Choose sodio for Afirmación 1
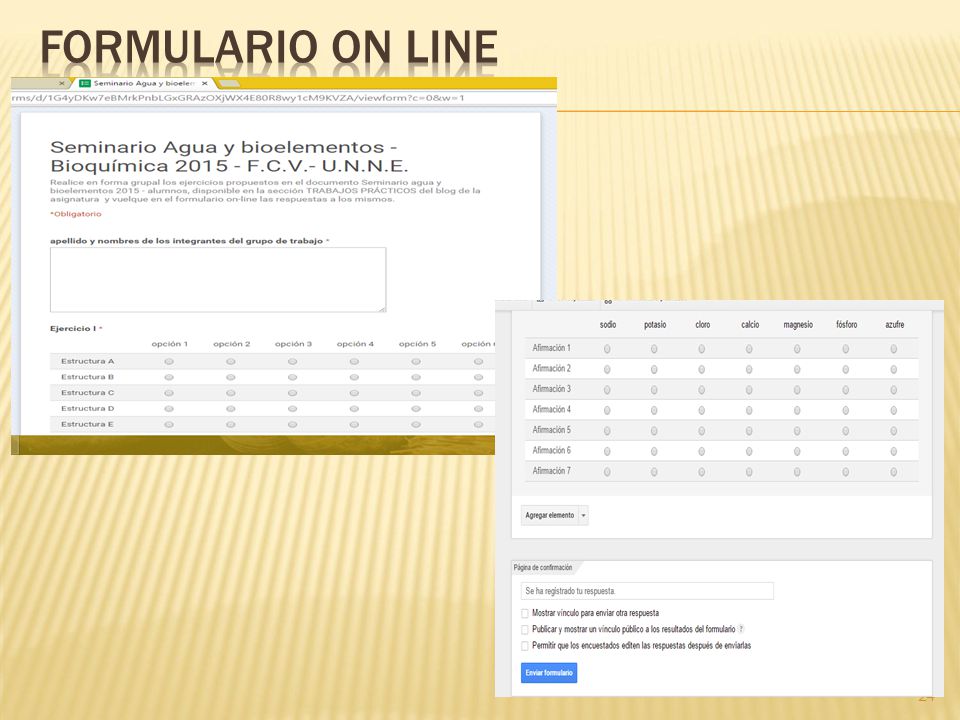Image resolution: width=960 pixels, height=720 pixels. coord(607,349)
